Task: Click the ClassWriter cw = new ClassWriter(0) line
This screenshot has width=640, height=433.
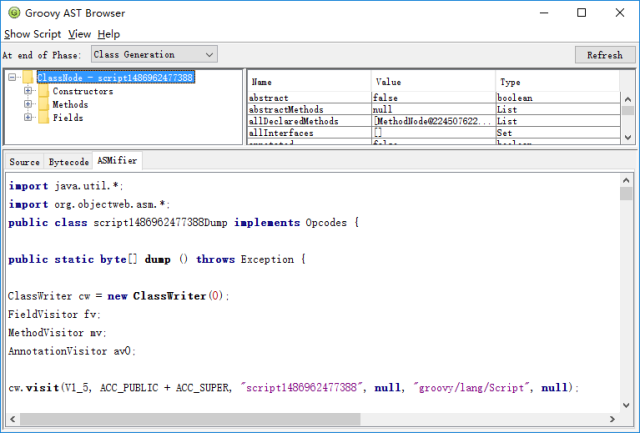Action: (x=119, y=296)
